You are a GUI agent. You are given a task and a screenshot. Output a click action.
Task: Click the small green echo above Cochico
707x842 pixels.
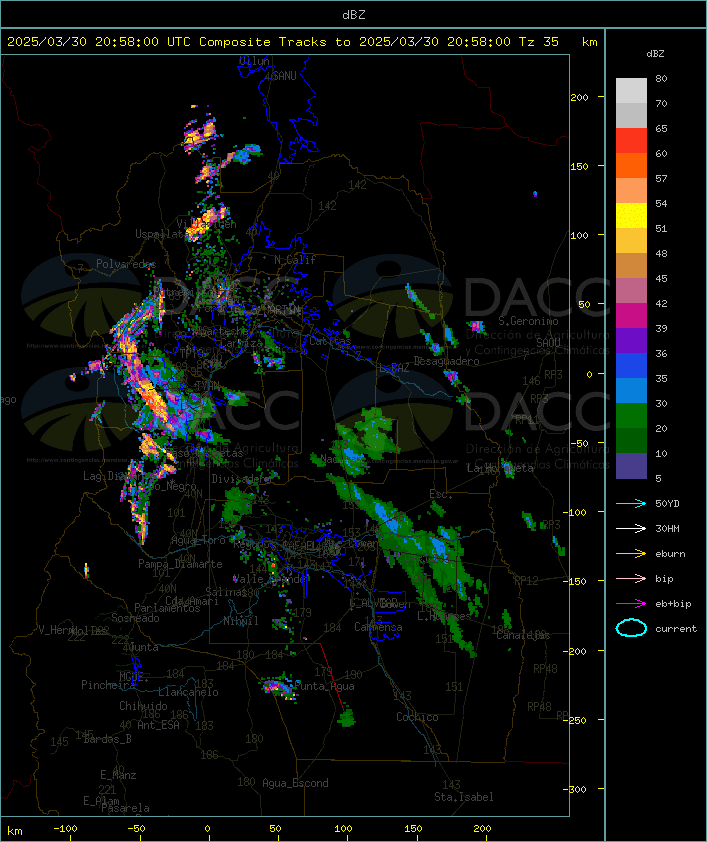point(347,718)
